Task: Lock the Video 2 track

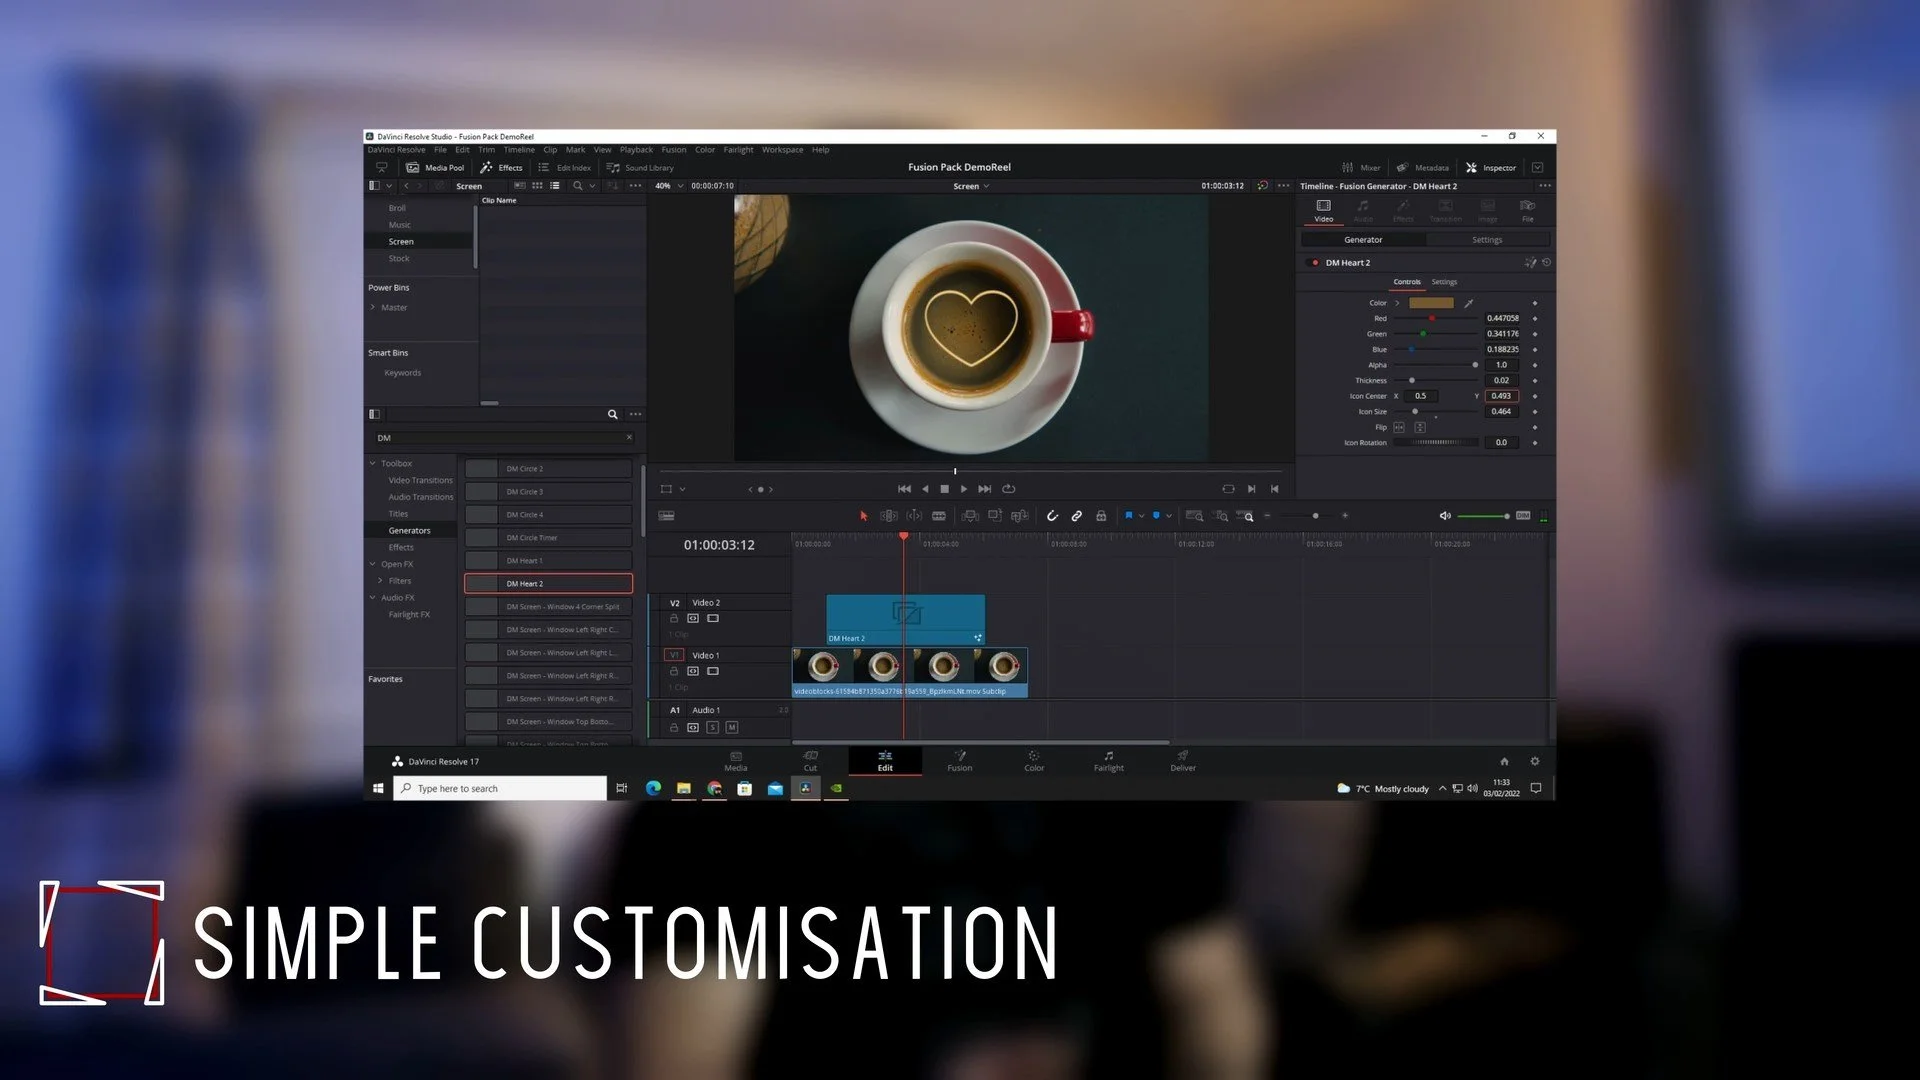Action: tap(674, 619)
